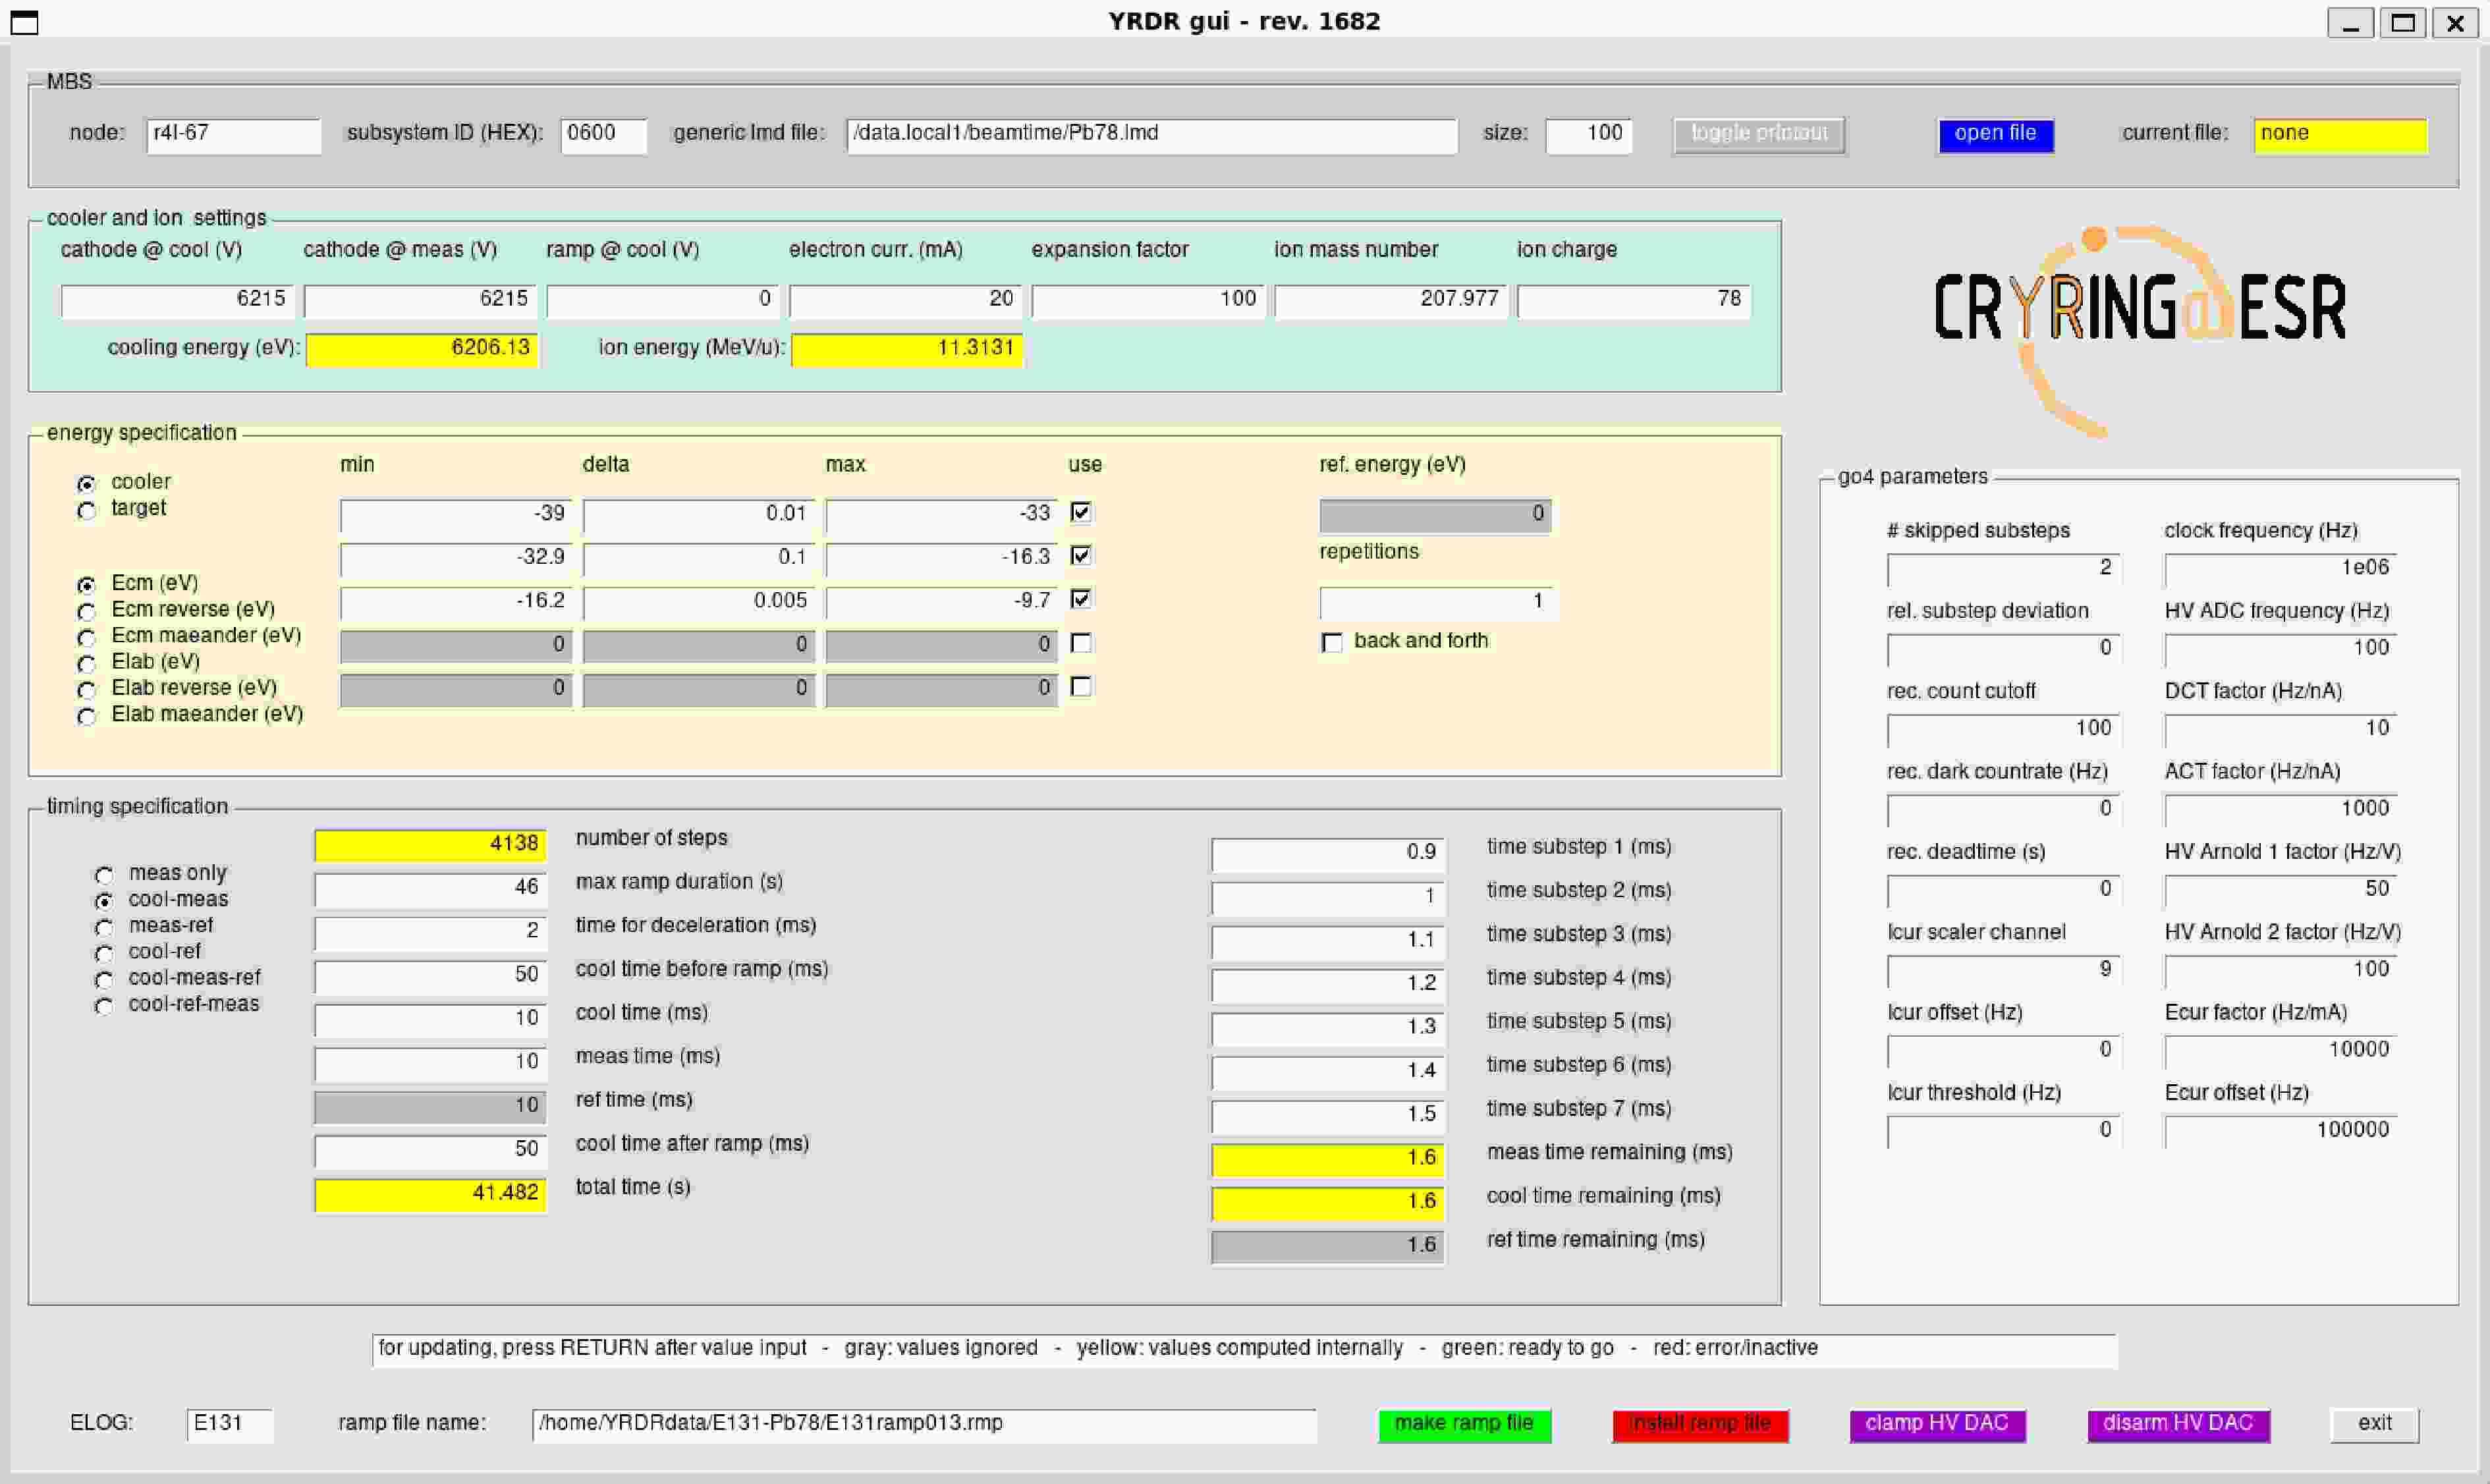Click the toggle printout button
2490x1484 pixels.
(1759, 135)
